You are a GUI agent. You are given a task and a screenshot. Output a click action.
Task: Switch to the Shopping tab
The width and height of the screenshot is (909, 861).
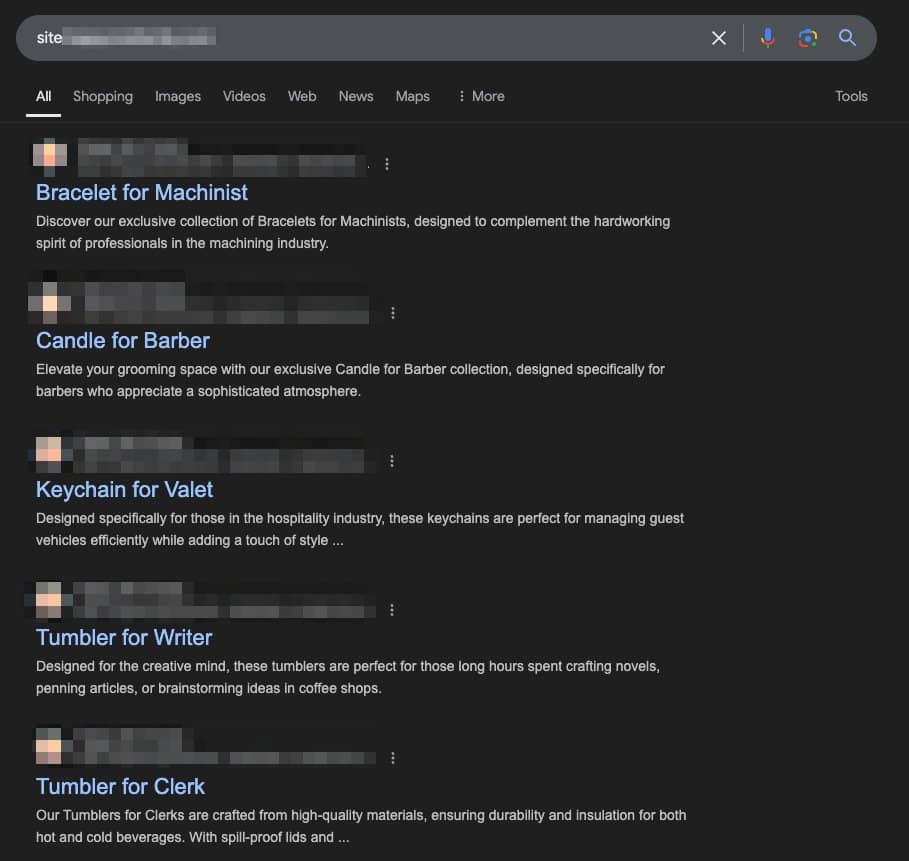pos(103,96)
